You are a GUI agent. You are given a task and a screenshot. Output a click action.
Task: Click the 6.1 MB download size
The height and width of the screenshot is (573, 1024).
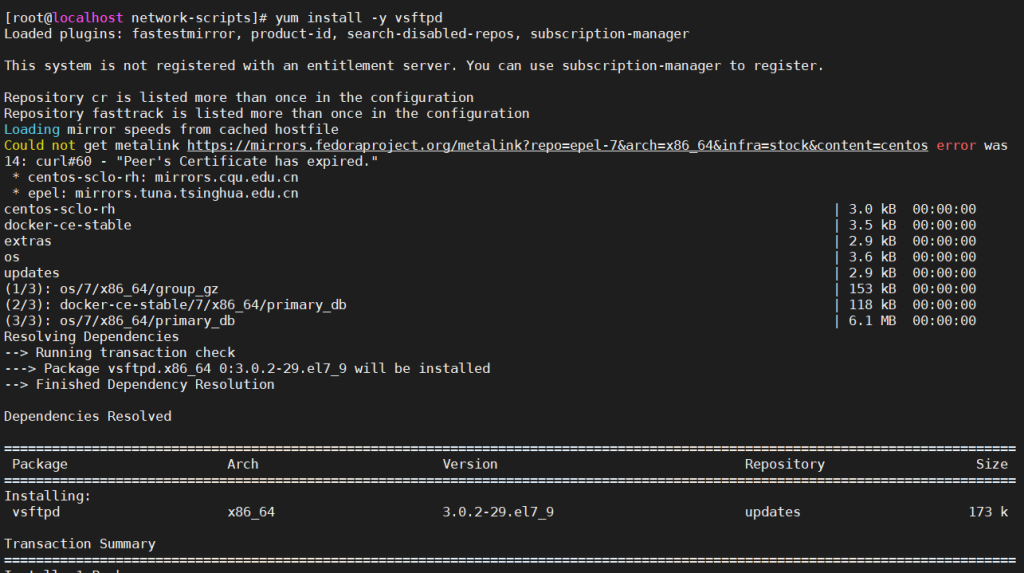874,321
